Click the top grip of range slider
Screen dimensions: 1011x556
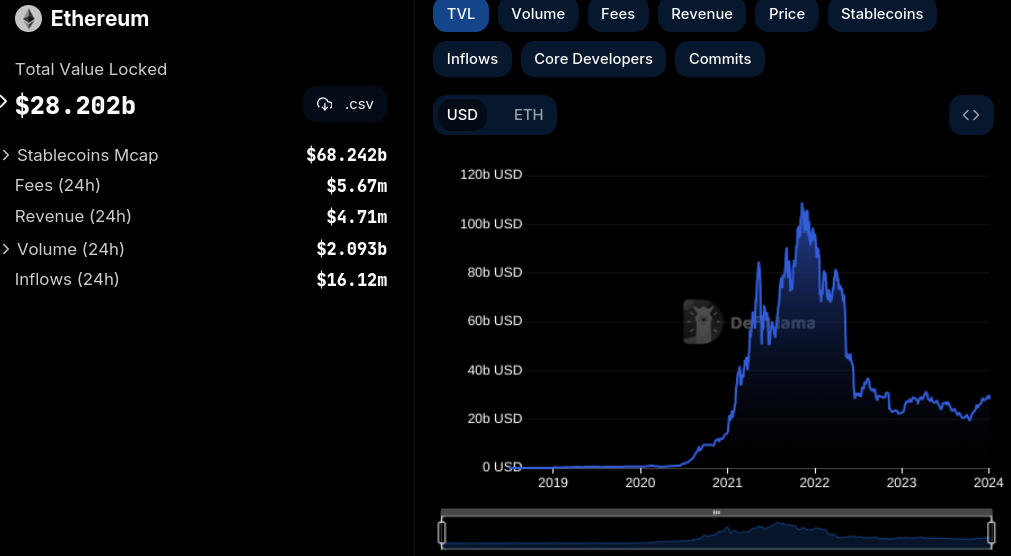point(716,513)
